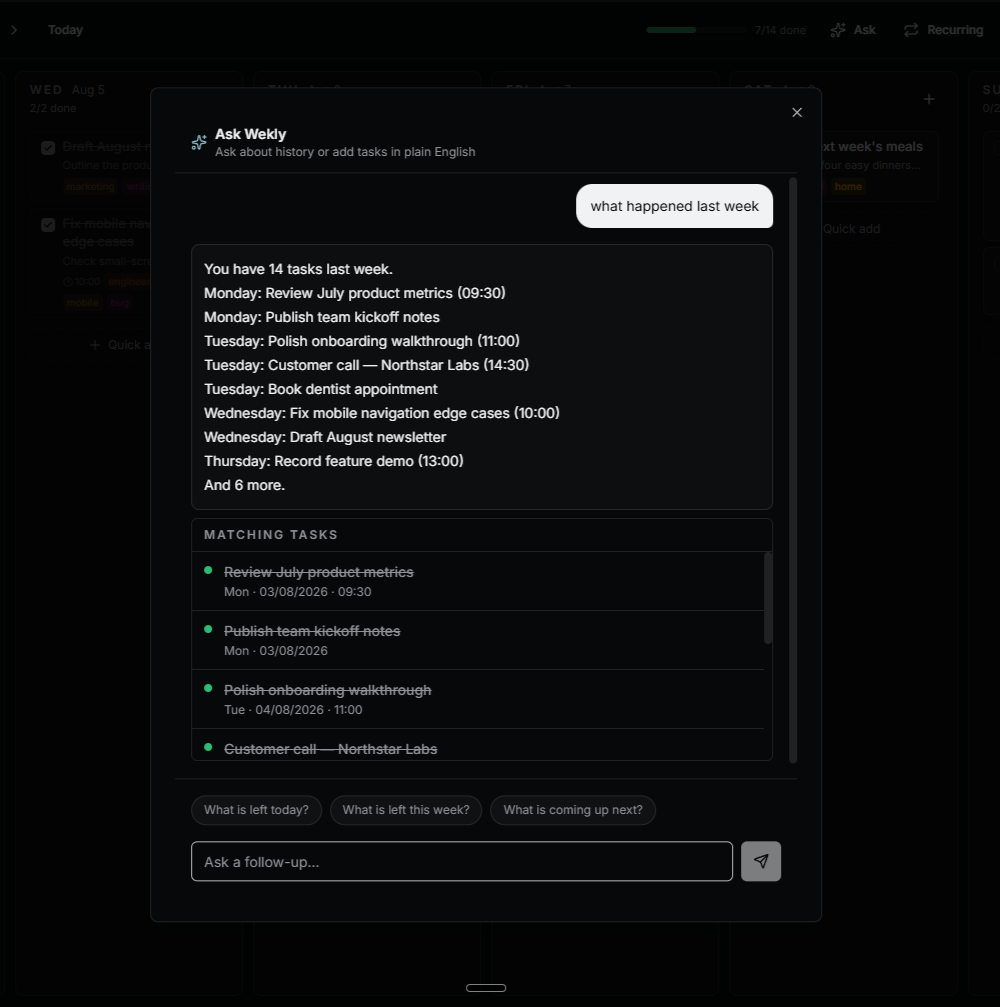Uncheck the Fix mobile navigation checkbox
Image resolution: width=1000 pixels, height=1007 pixels.
[48, 225]
